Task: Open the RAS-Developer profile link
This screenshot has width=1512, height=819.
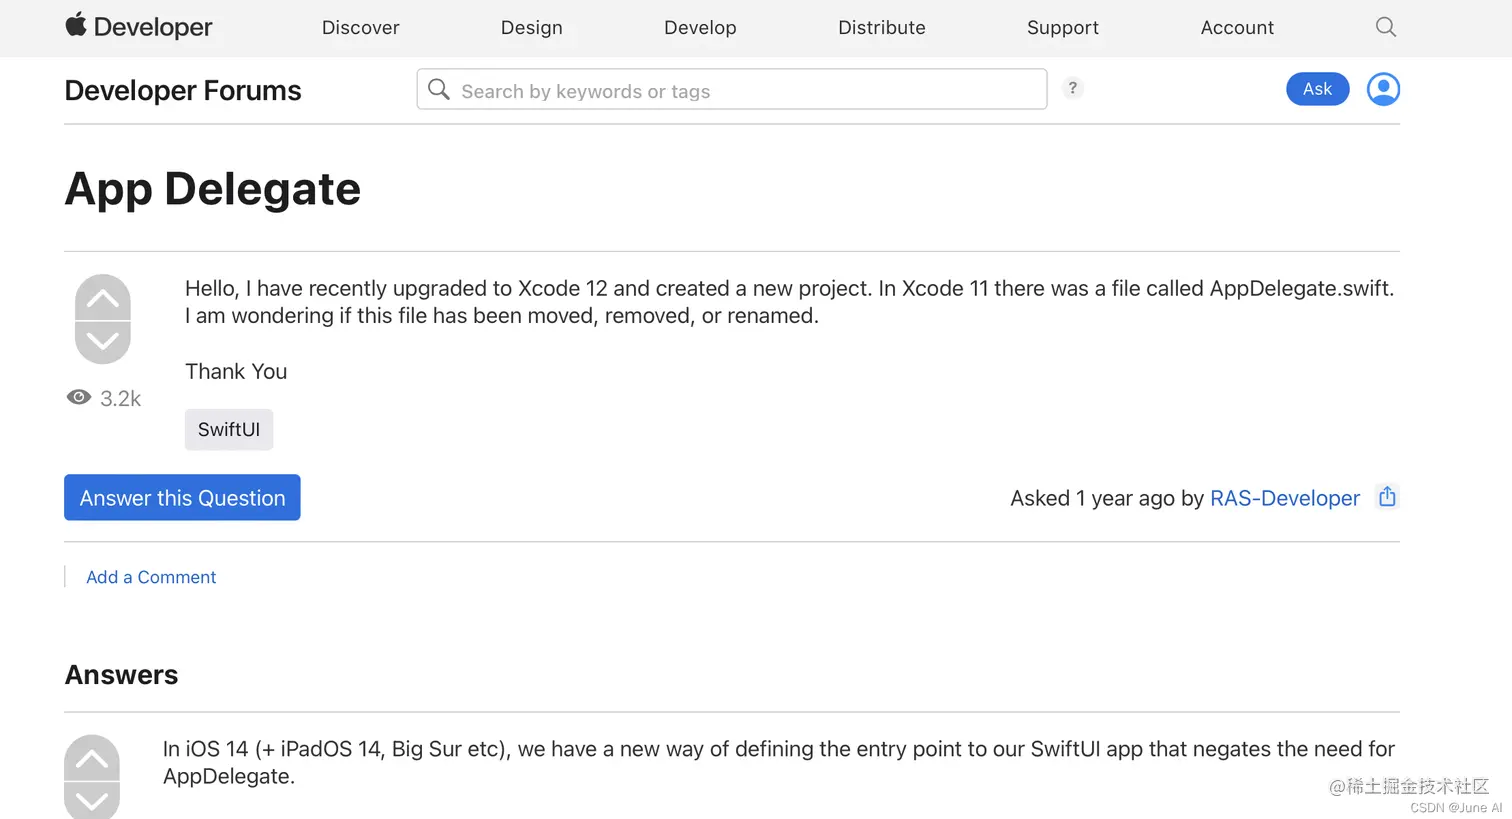Action: pos(1285,498)
